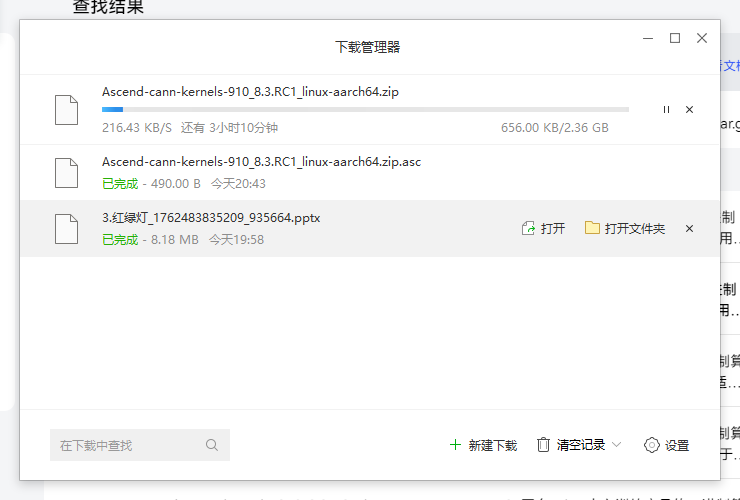Start a new download with 新建下载
This screenshot has width=740, height=500.
[483, 445]
